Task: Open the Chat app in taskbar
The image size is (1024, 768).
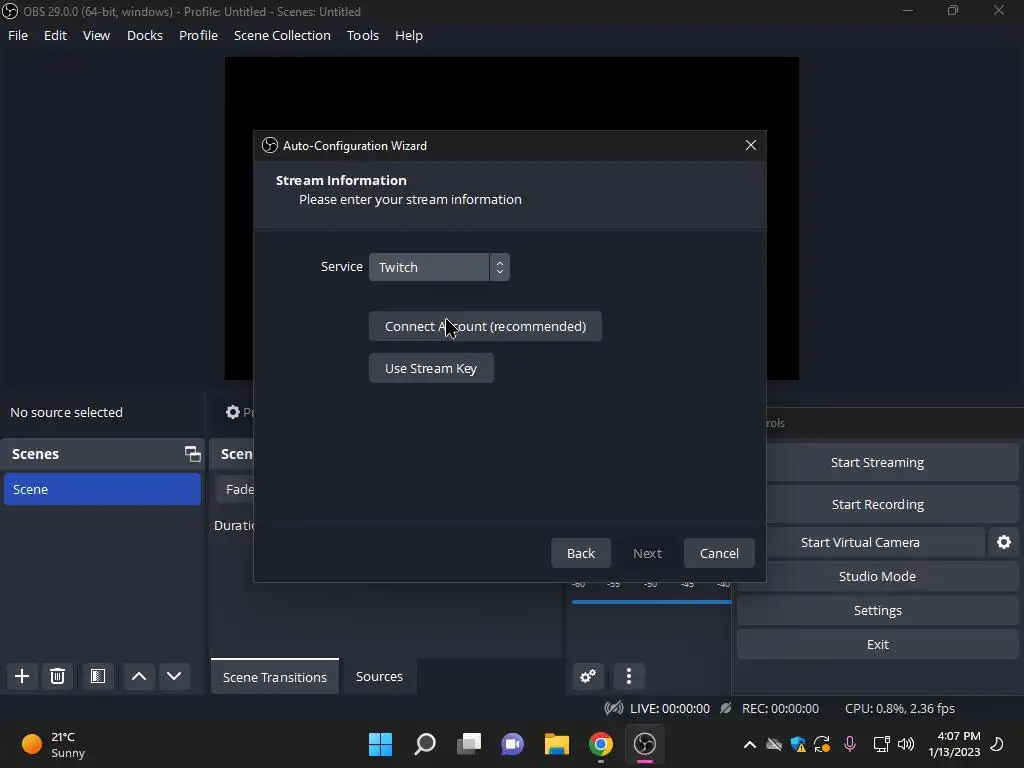Action: pyautogui.click(x=513, y=744)
